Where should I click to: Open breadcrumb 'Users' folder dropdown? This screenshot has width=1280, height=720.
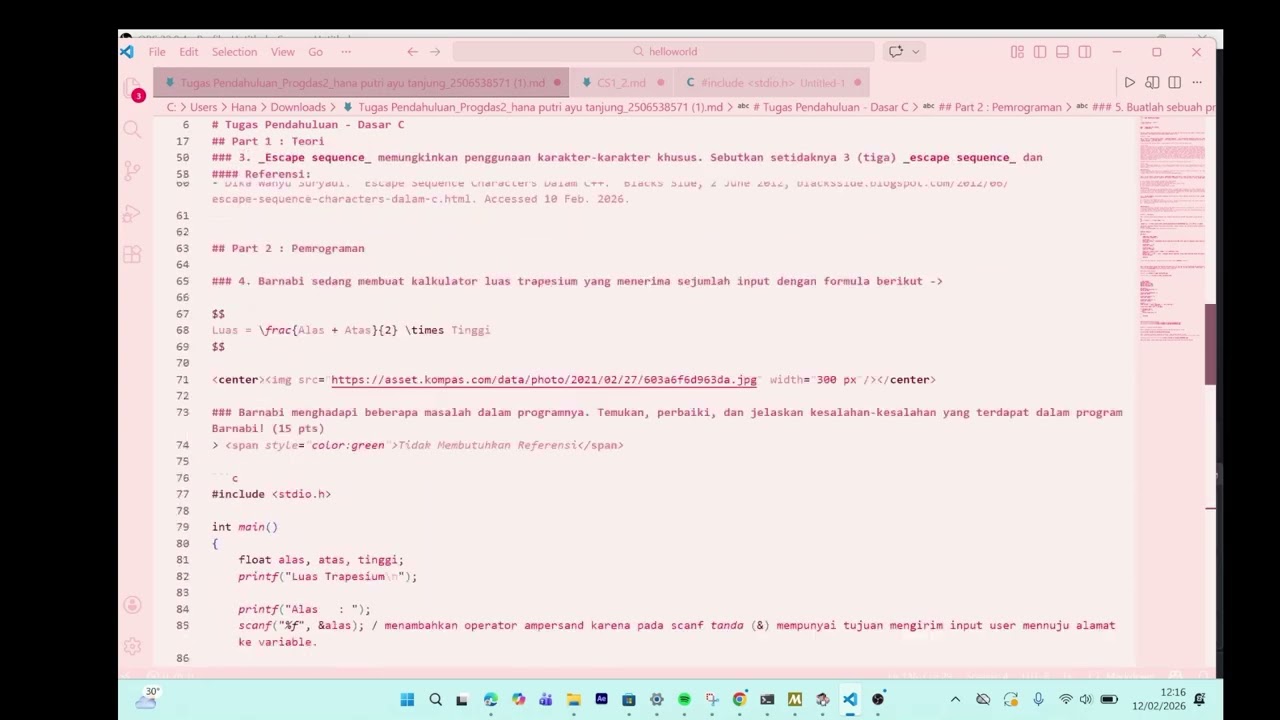(203, 107)
